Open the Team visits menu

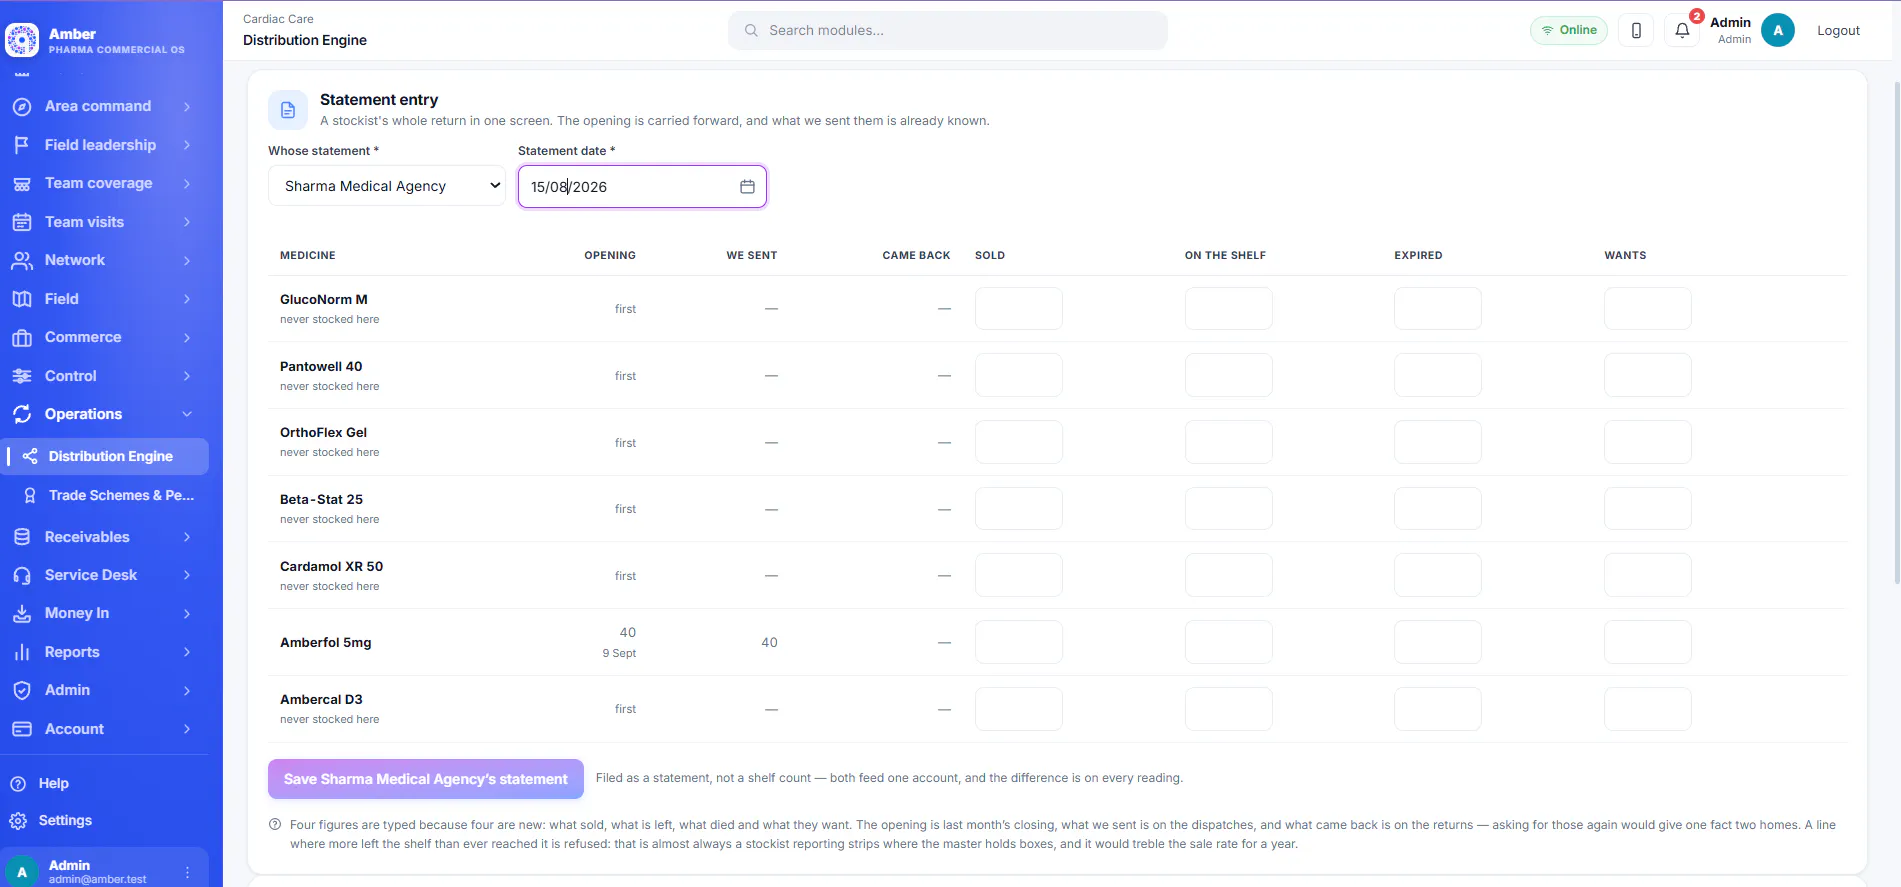pos(105,222)
